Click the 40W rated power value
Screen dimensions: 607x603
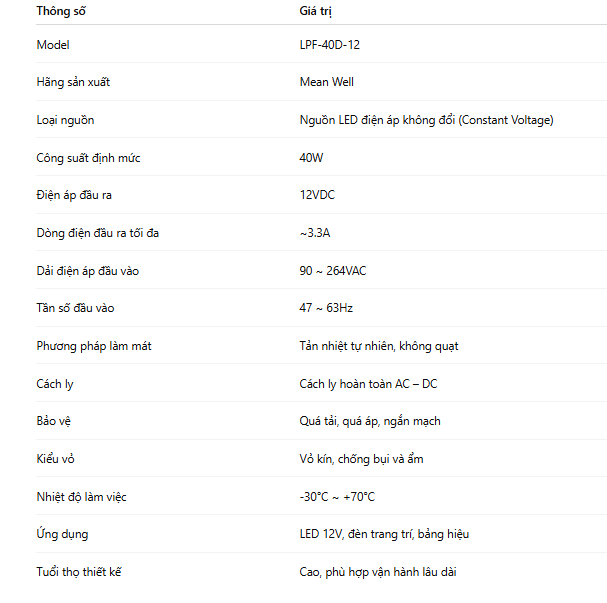[311, 158]
